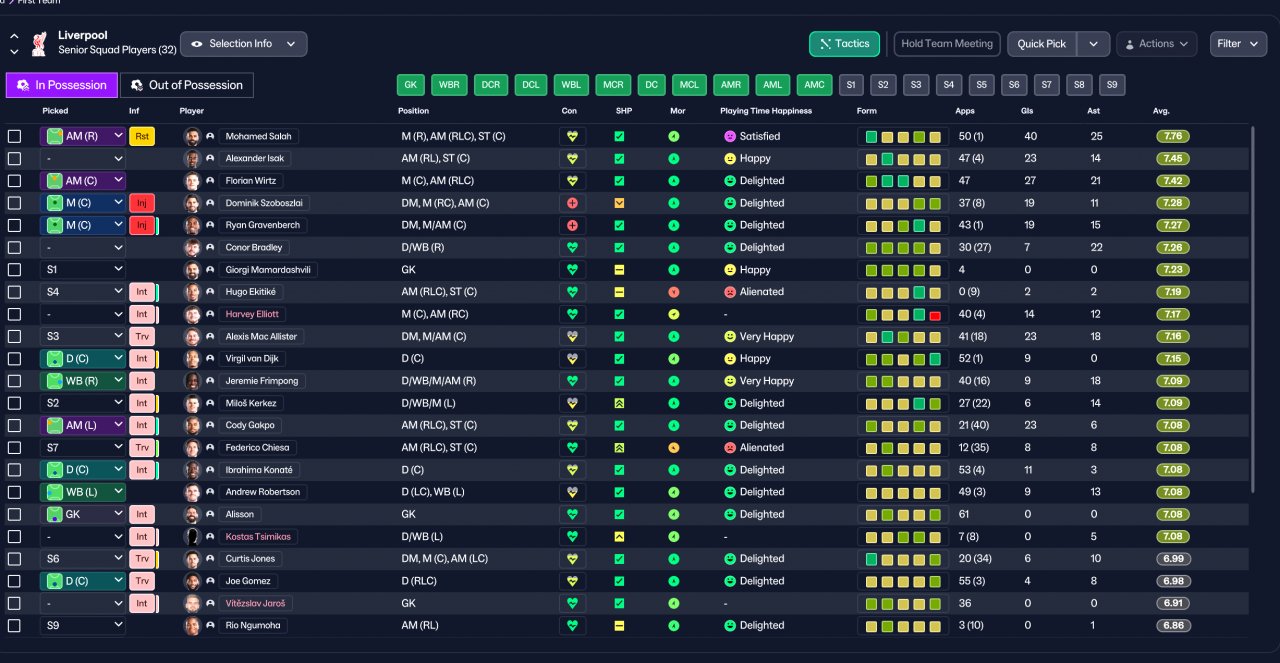Click Mohamed Salah's Rst info badge
The width and height of the screenshot is (1280, 663).
point(142,136)
